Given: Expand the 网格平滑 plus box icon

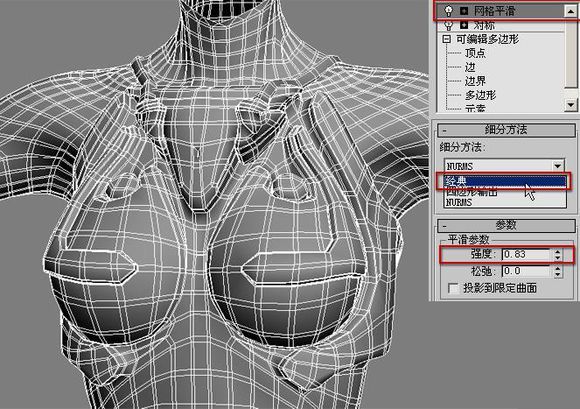Looking at the screenshot, I should click(464, 11).
